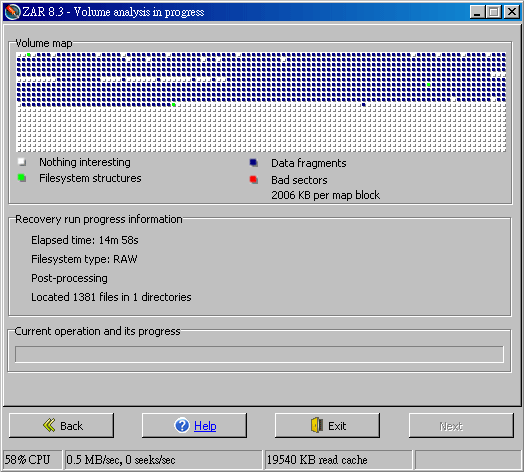
Task: Click the white Nothing interesting legend square
Action: (22, 162)
